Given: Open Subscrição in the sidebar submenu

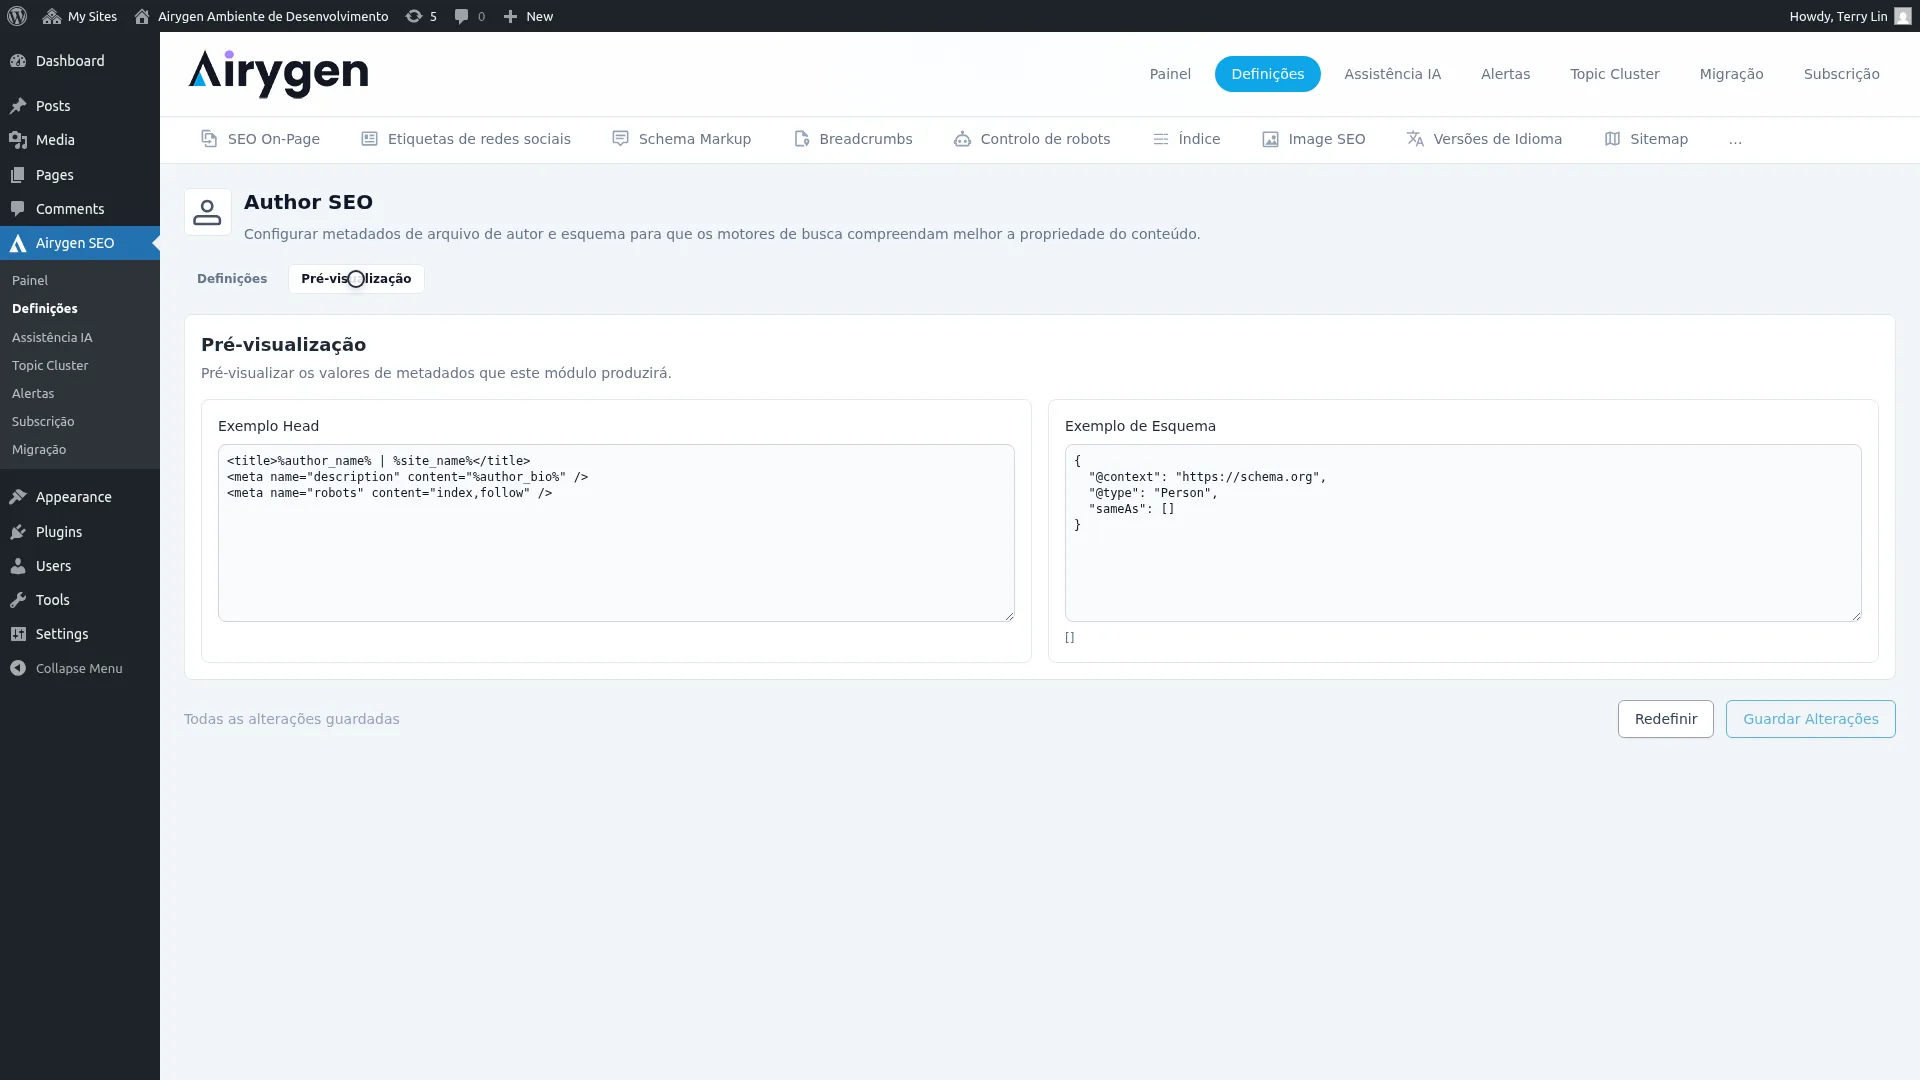Looking at the screenshot, I should pos(43,422).
